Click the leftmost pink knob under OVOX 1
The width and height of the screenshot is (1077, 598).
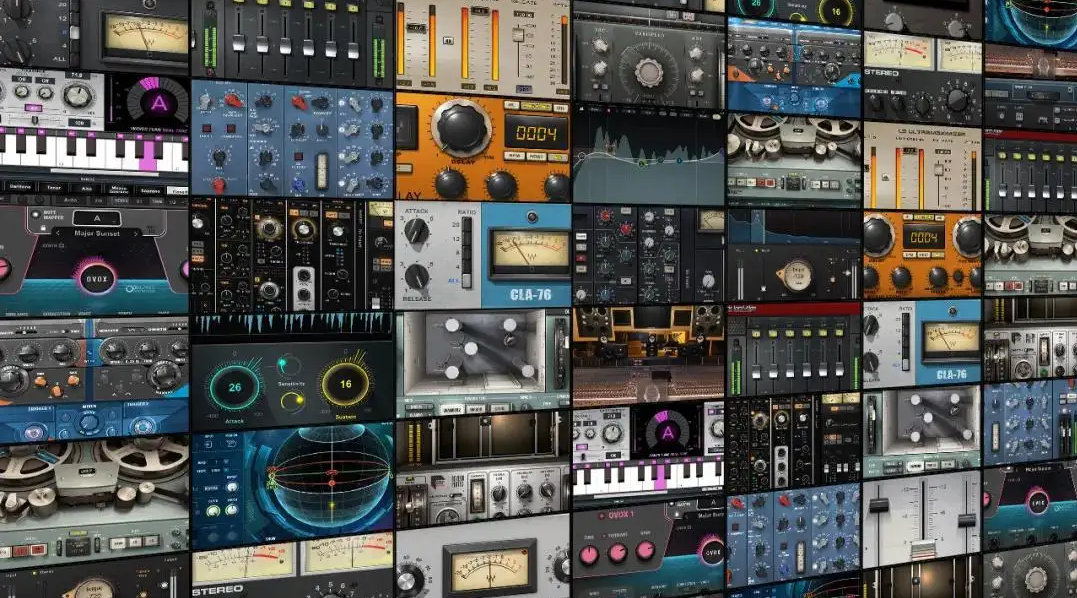pyautogui.click(x=590, y=555)
